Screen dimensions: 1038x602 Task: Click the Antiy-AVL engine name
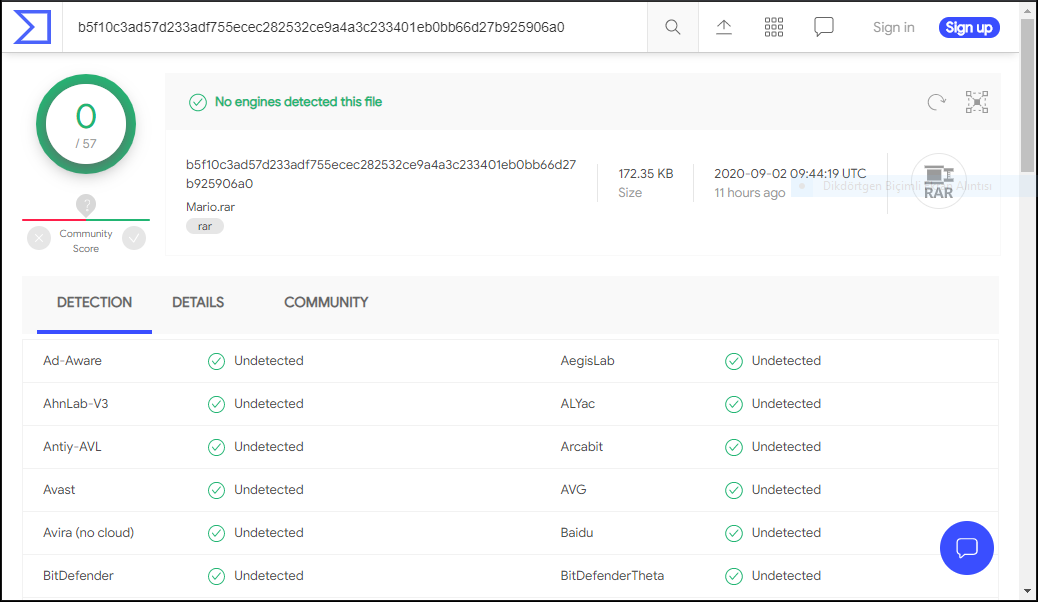[72, 447]
